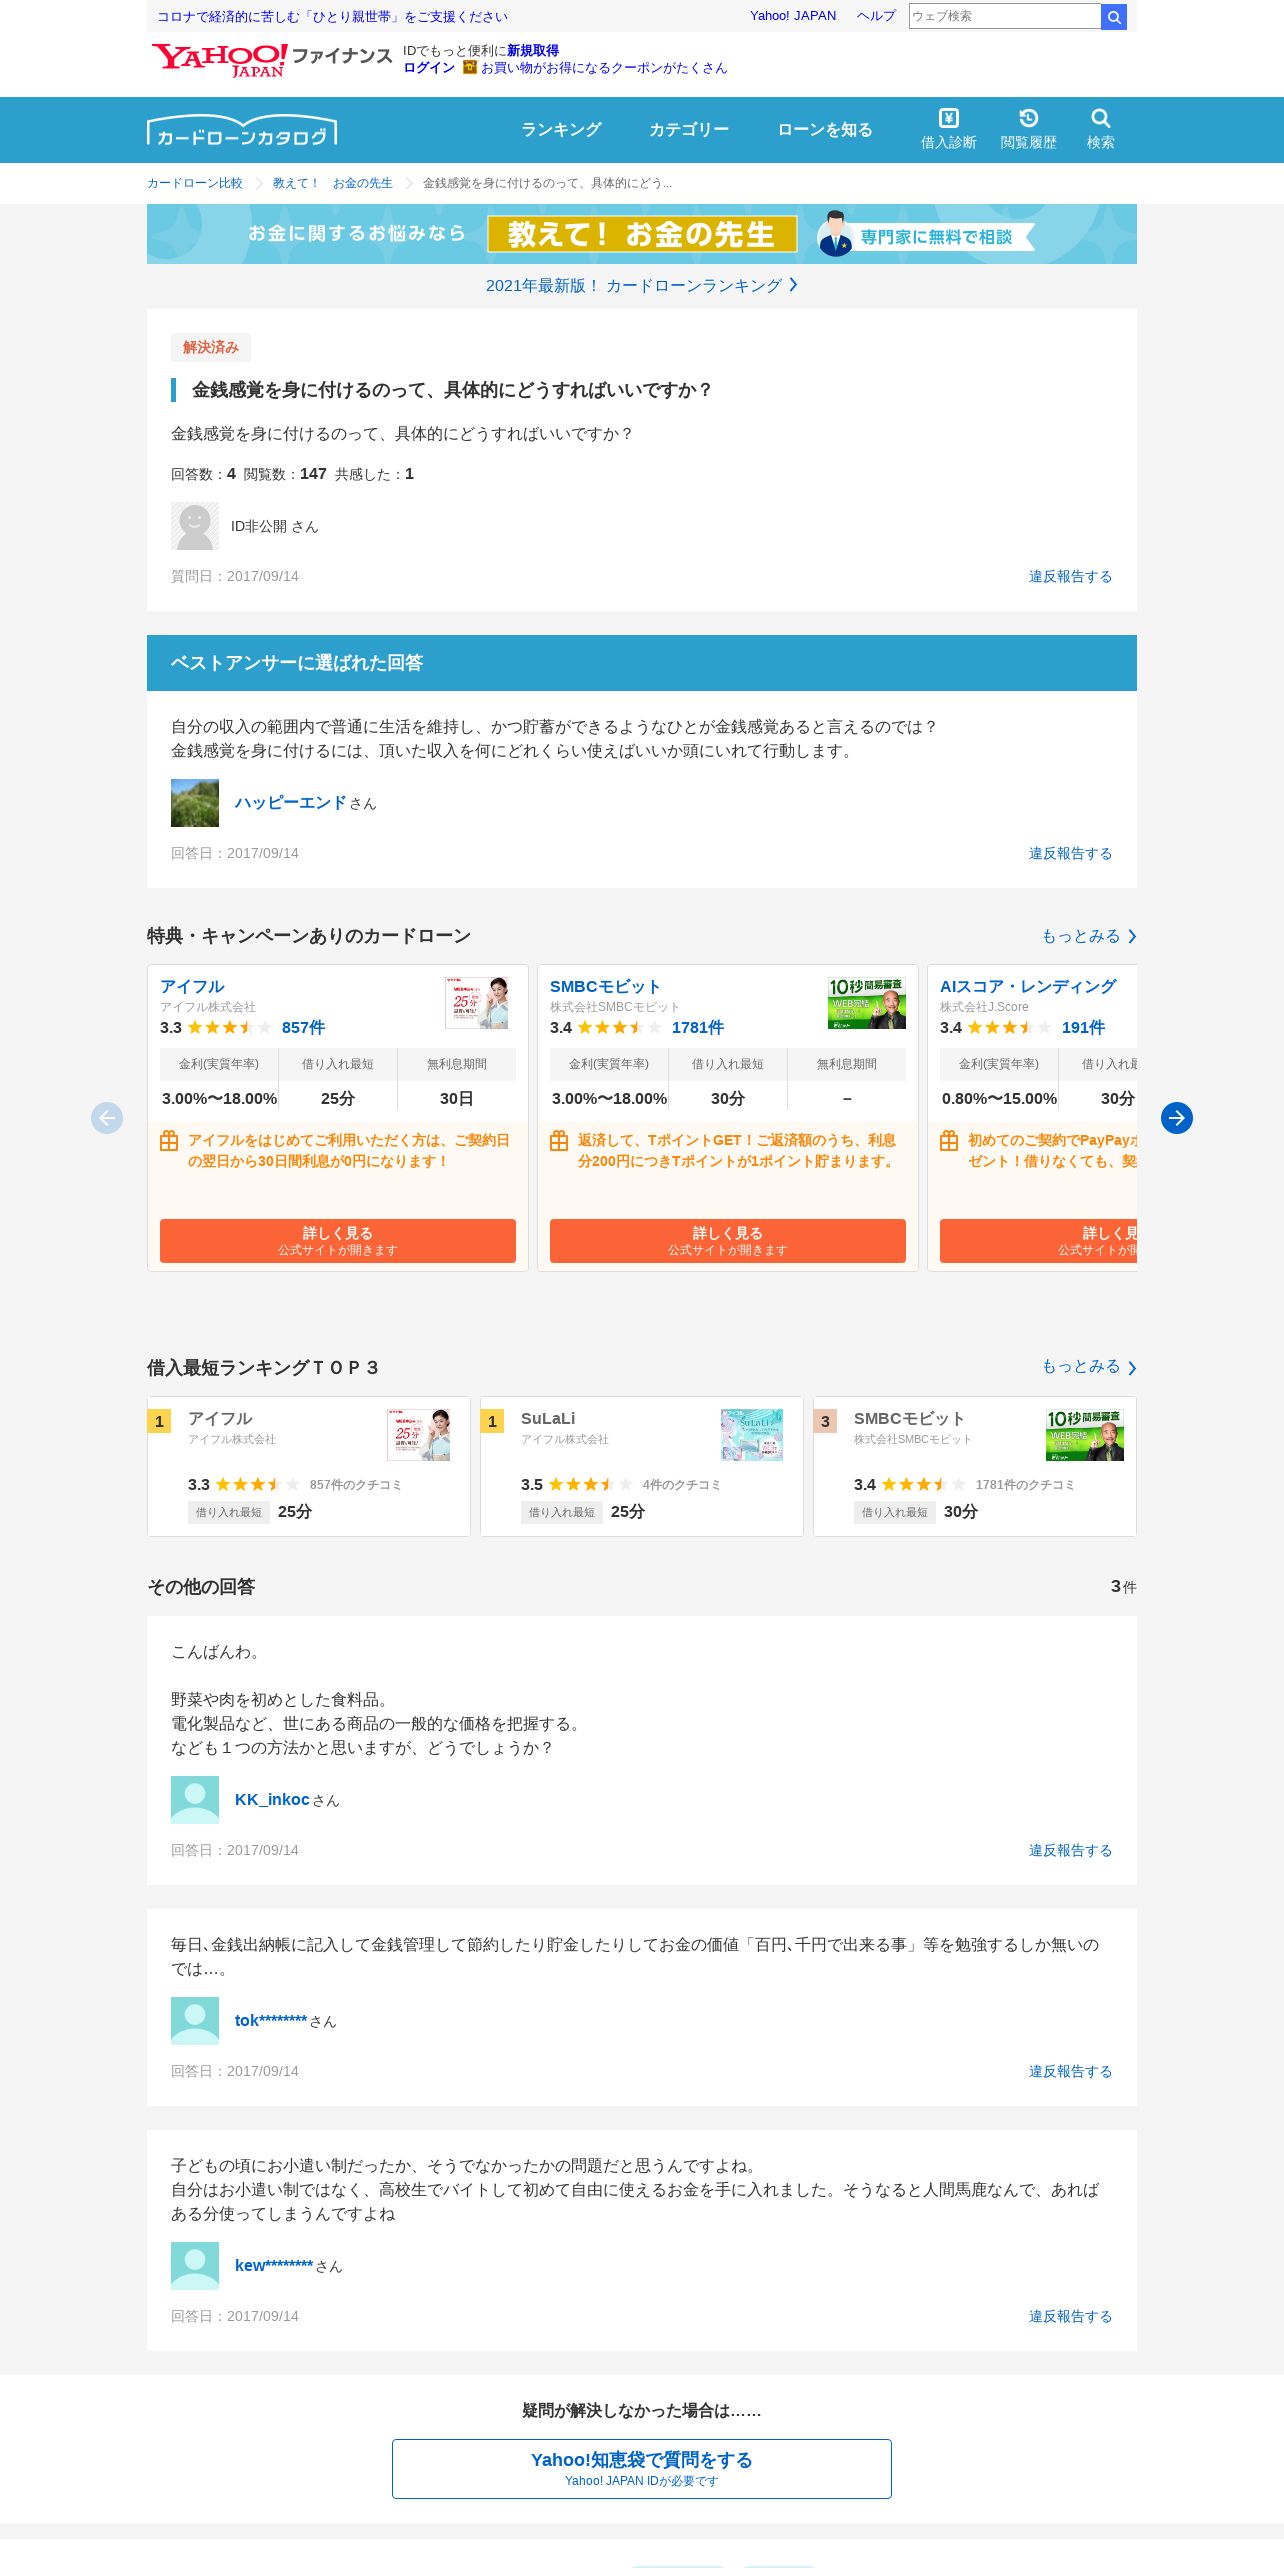The height and width of the screenshot is (2568, 1284).
Task: Click the 新規取得 link
Action: point(533,51)
